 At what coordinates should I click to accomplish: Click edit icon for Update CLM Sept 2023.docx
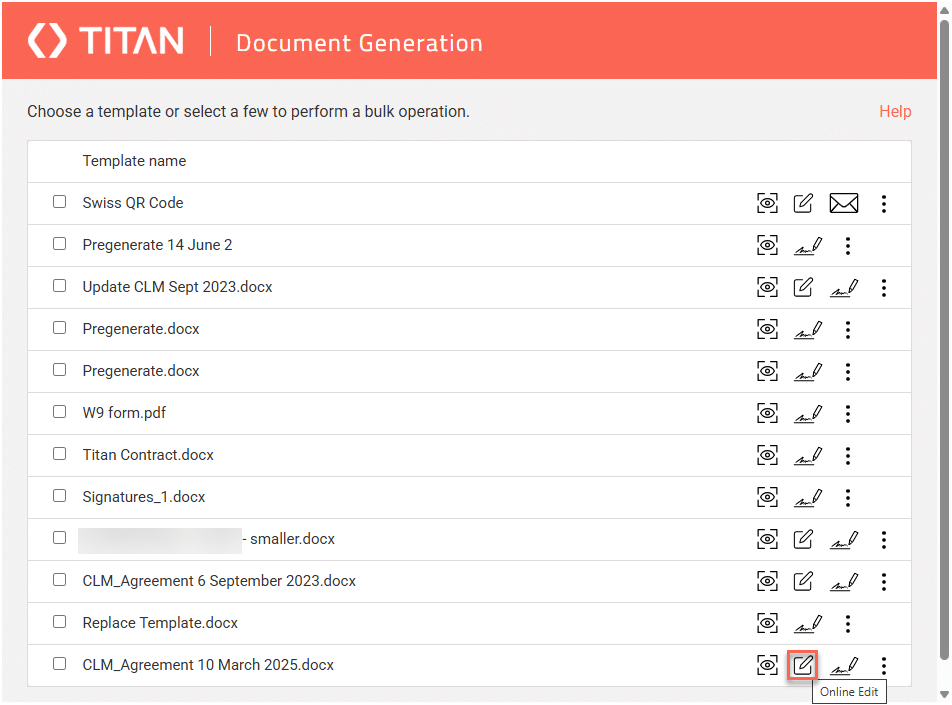pyautogui.click(x=803, y=288)
